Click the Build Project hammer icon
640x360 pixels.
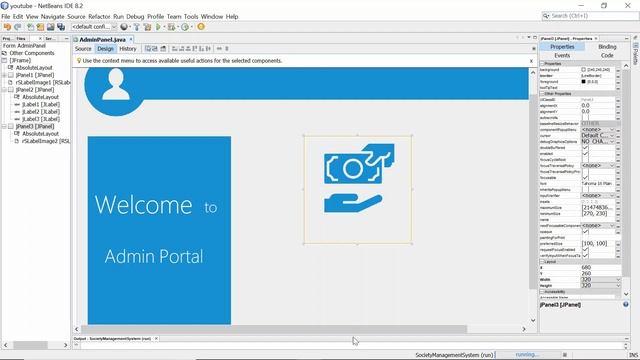click(137, 27)
